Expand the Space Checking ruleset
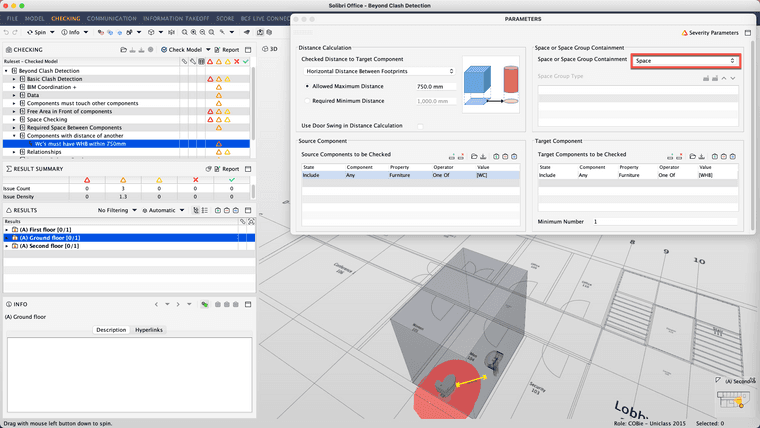 tap(14, 120)
